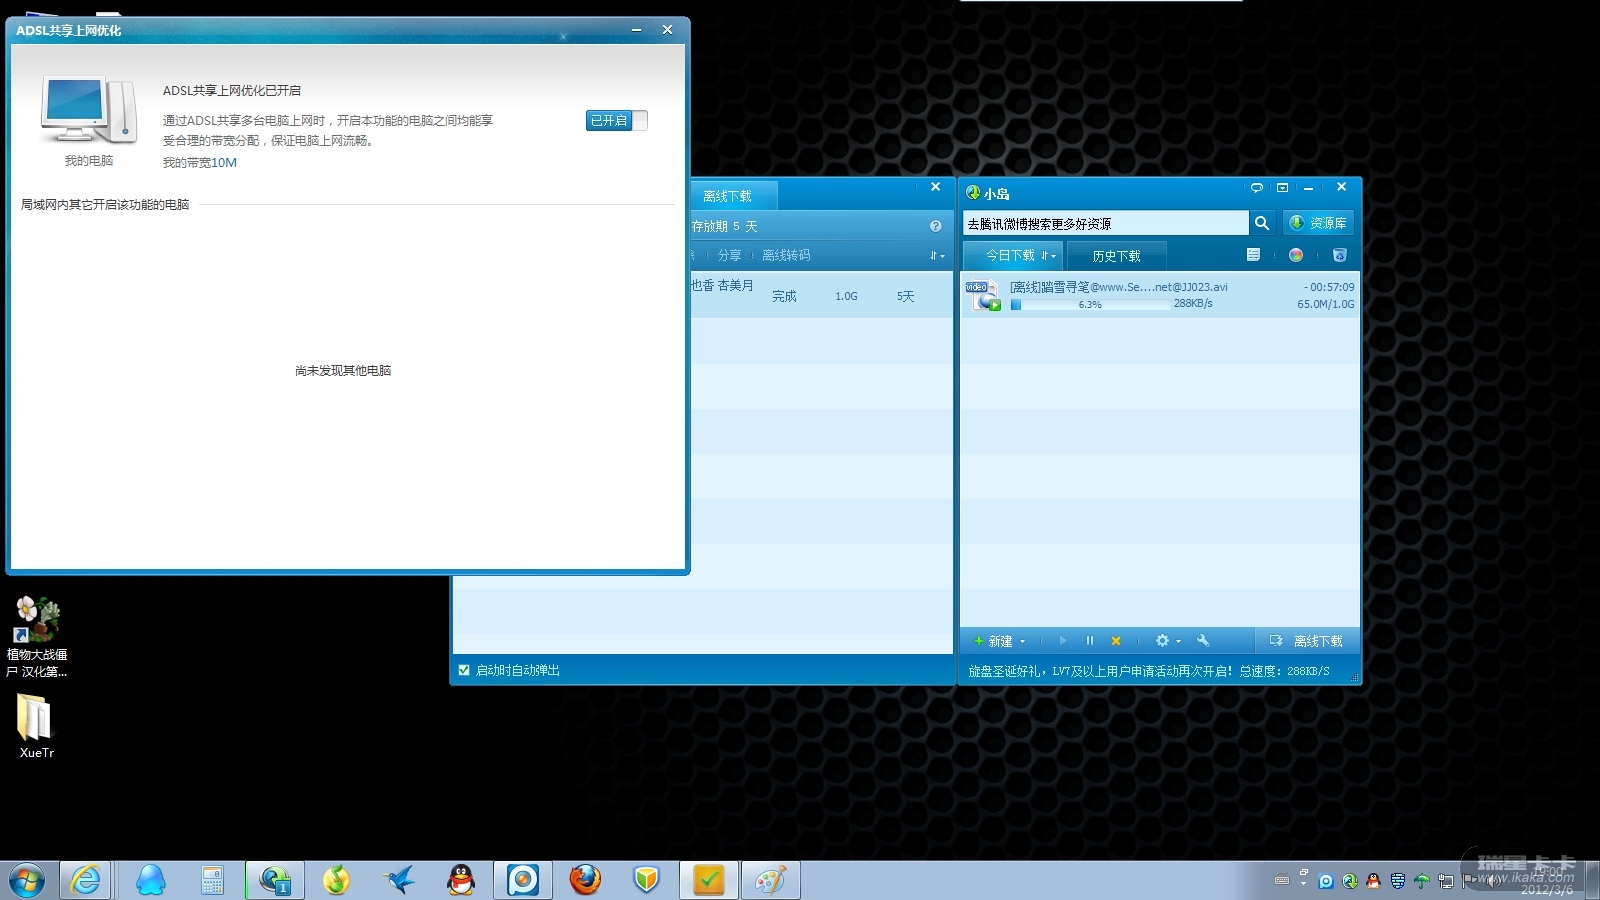Click the green umbrella tray icon
The height and width of the screenshot is (900, 1600).
[x=1421, y=881]
